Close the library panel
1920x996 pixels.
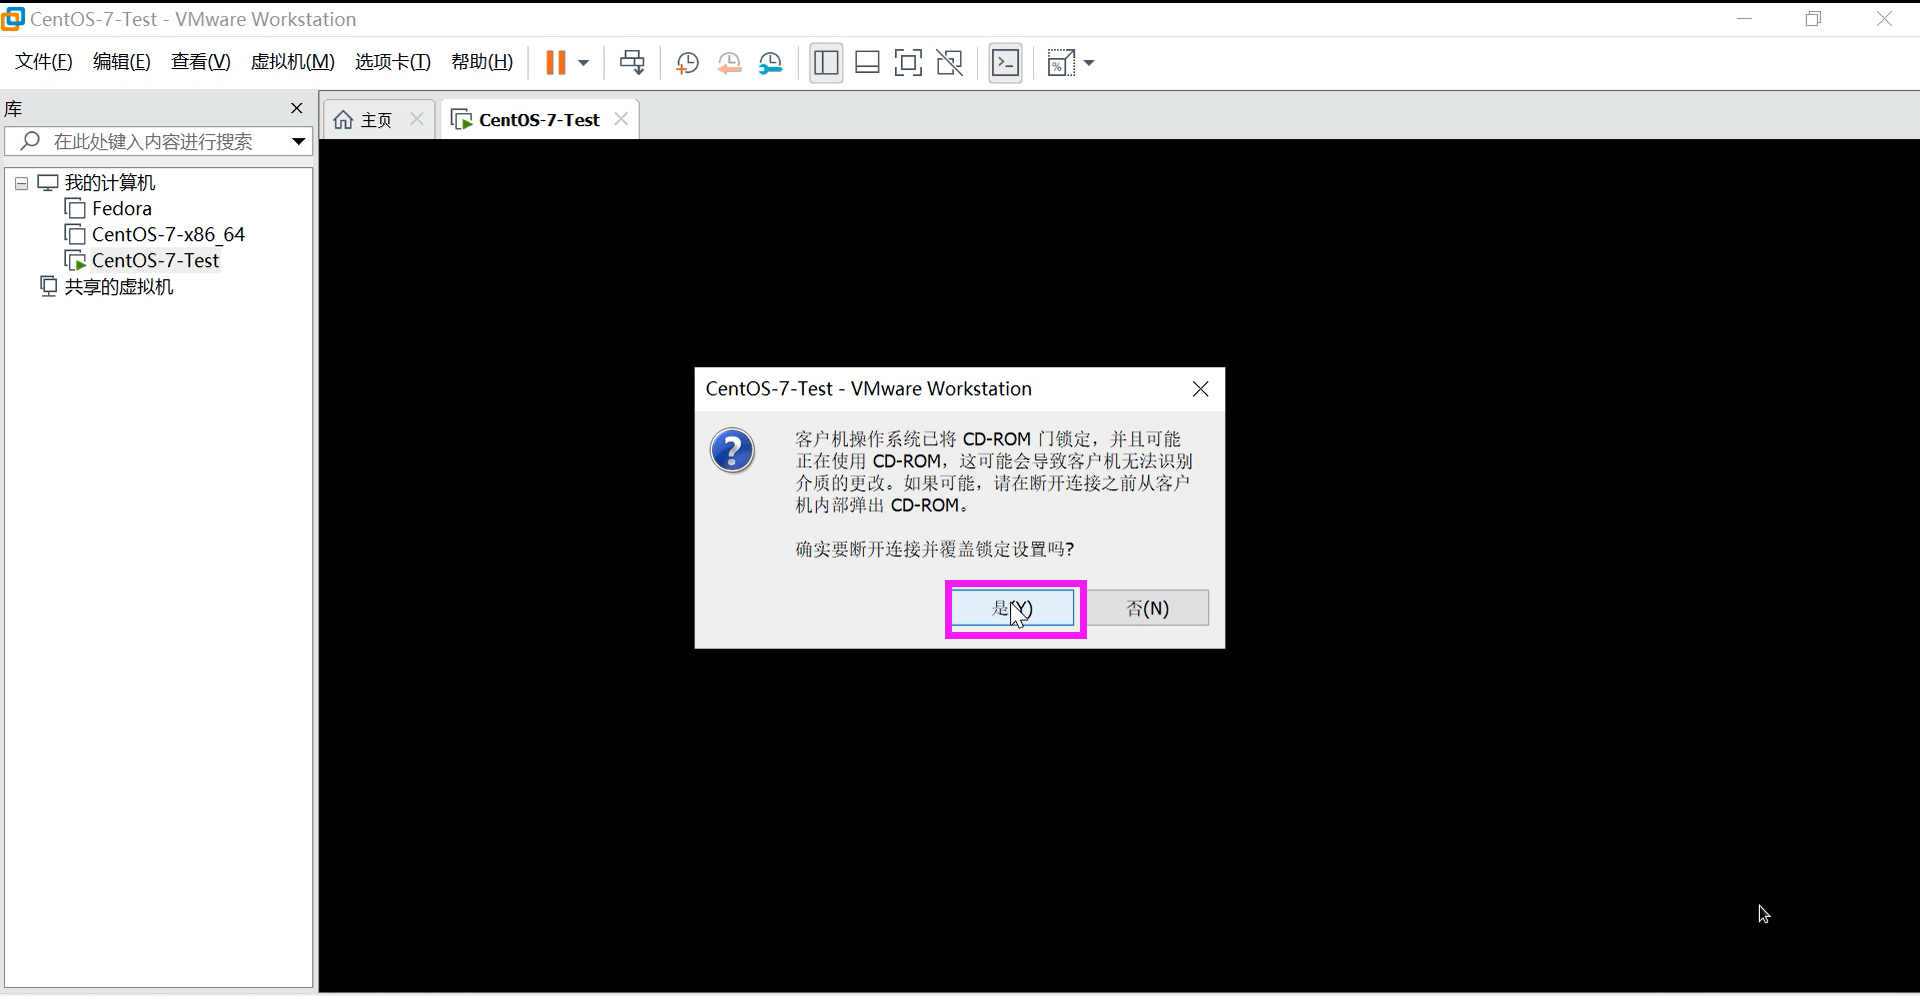296,108
